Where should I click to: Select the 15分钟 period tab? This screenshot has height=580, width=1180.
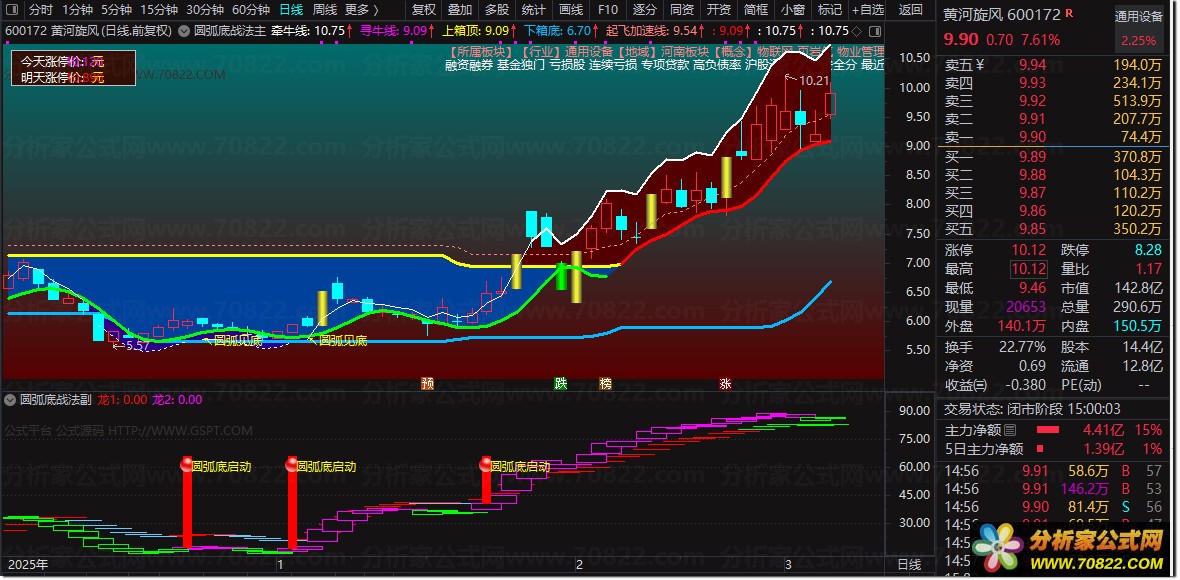click(159, 10)
